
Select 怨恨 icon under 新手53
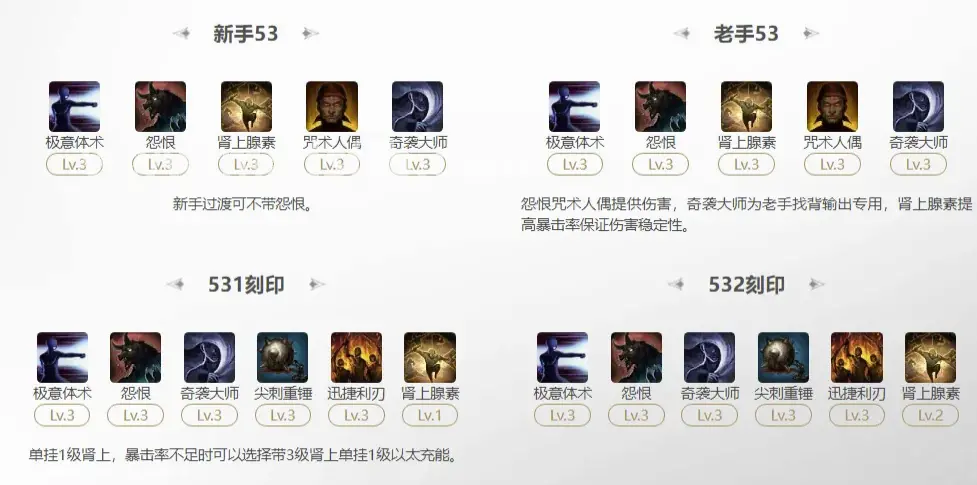pos(161,107)
